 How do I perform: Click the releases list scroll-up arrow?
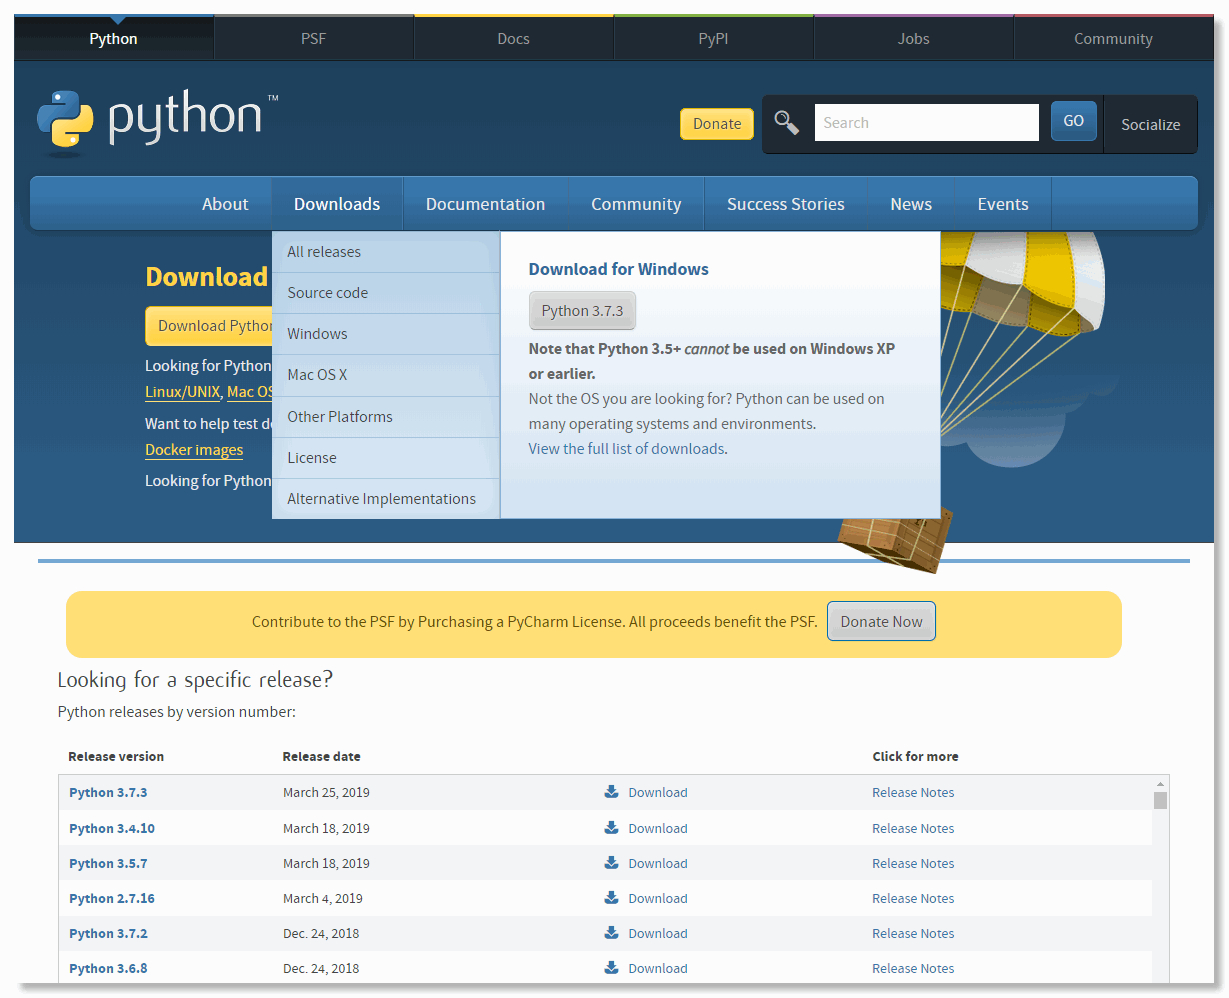(1160, 784)
